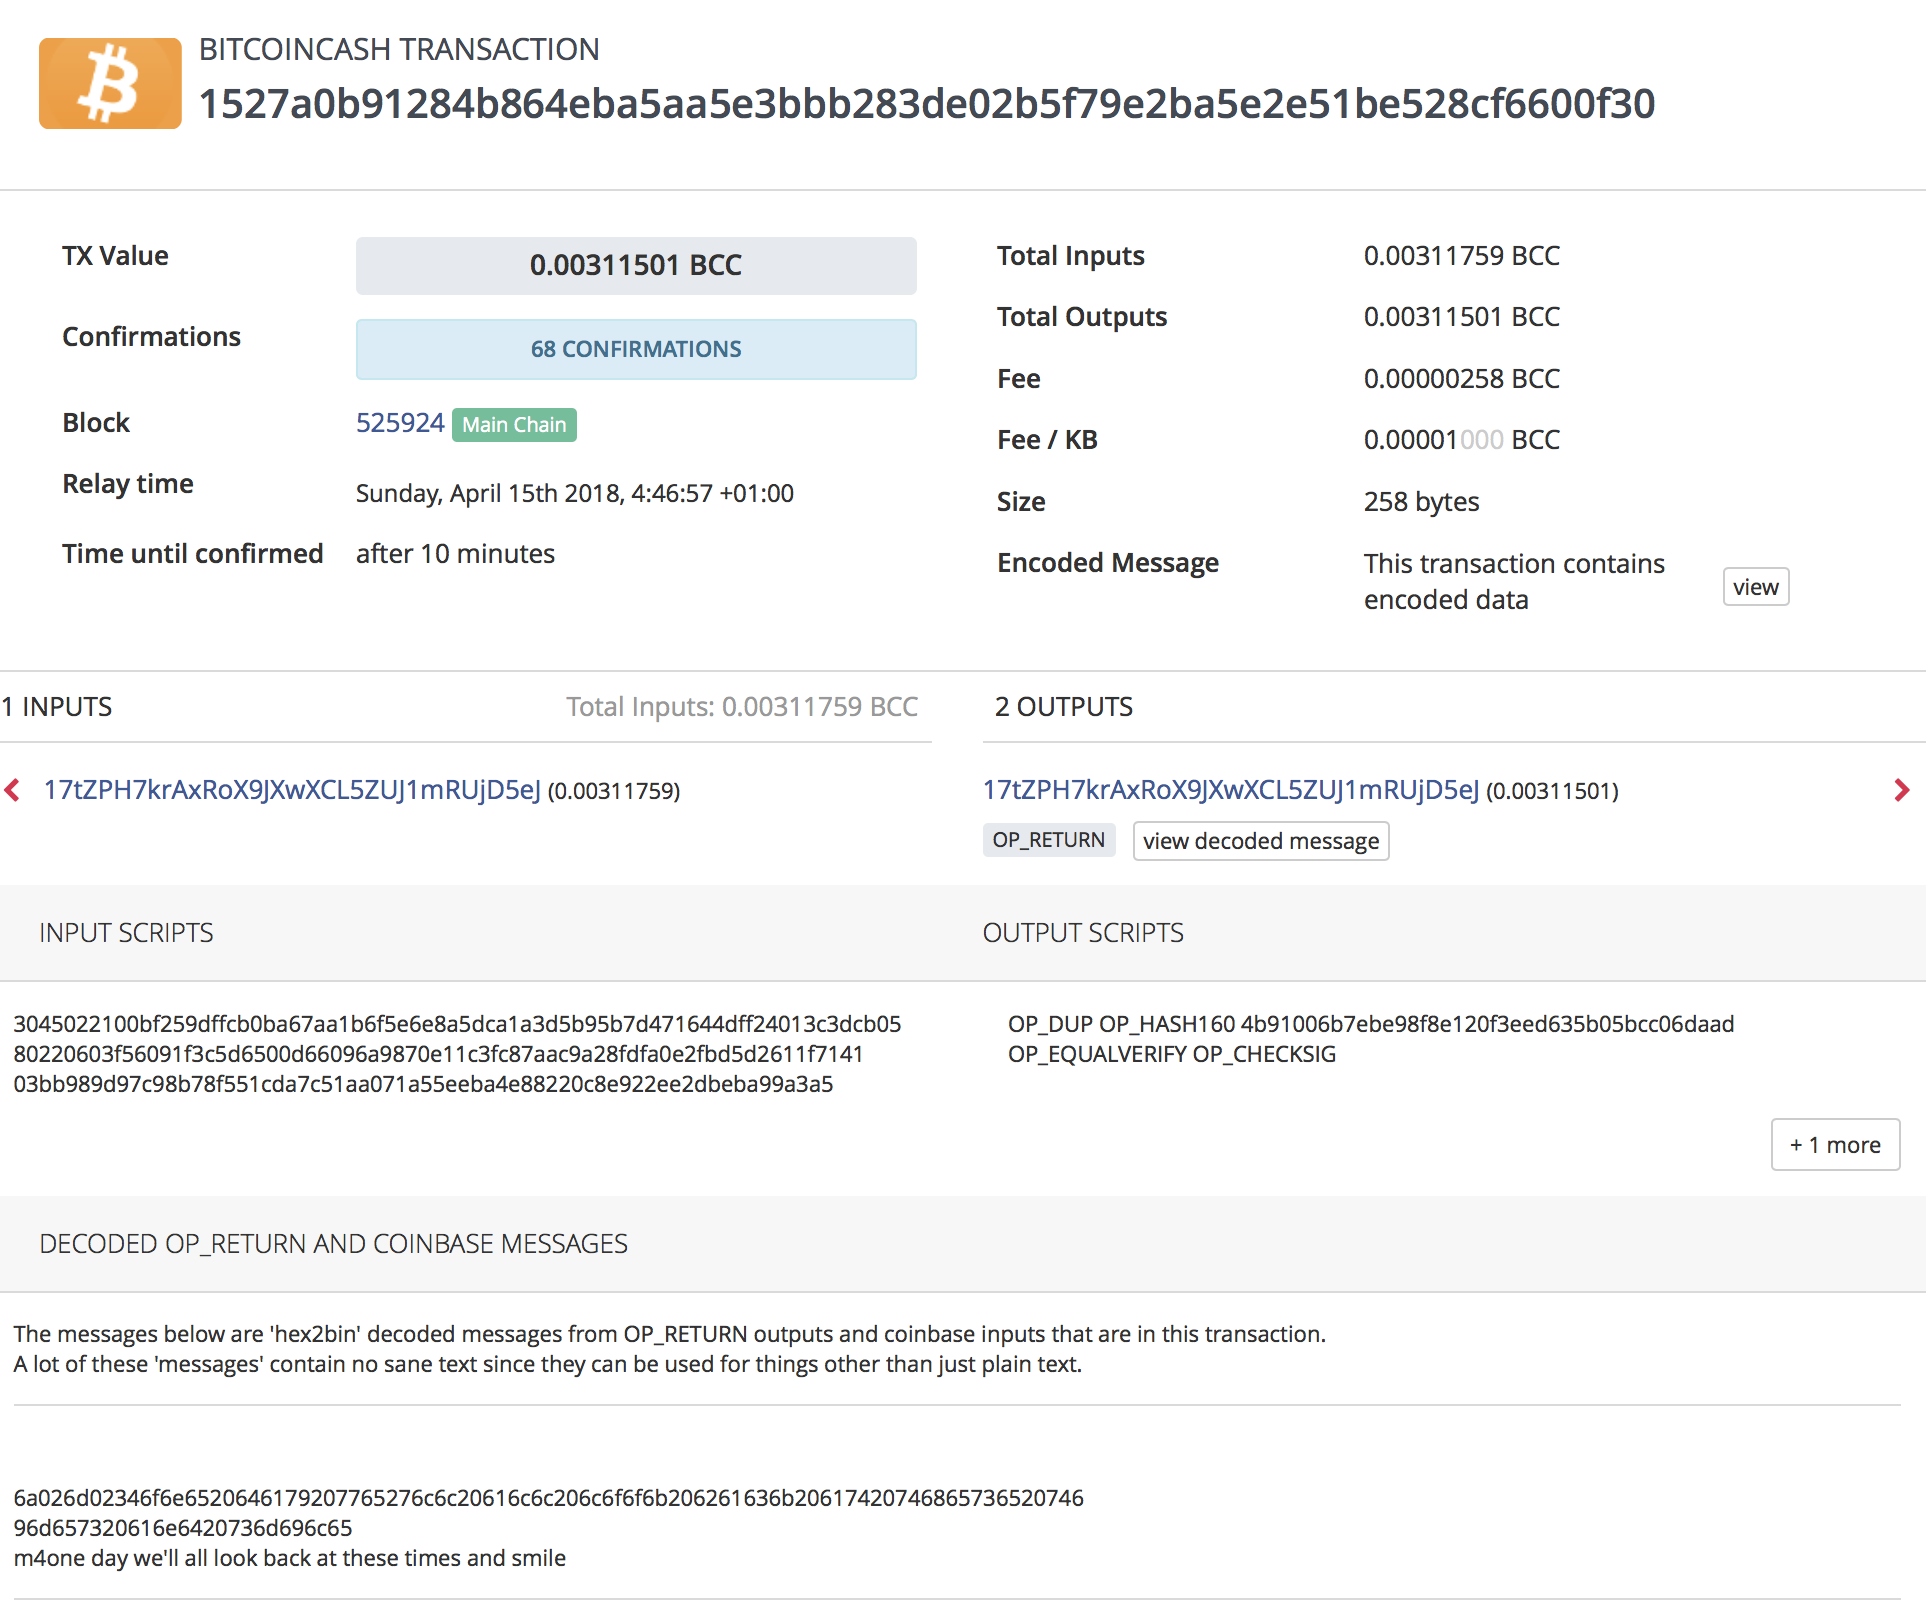Click 'Total Inputs: 0.00311759 BCC' in inputs header
1926x1612 pixels.
click(742, 707)
